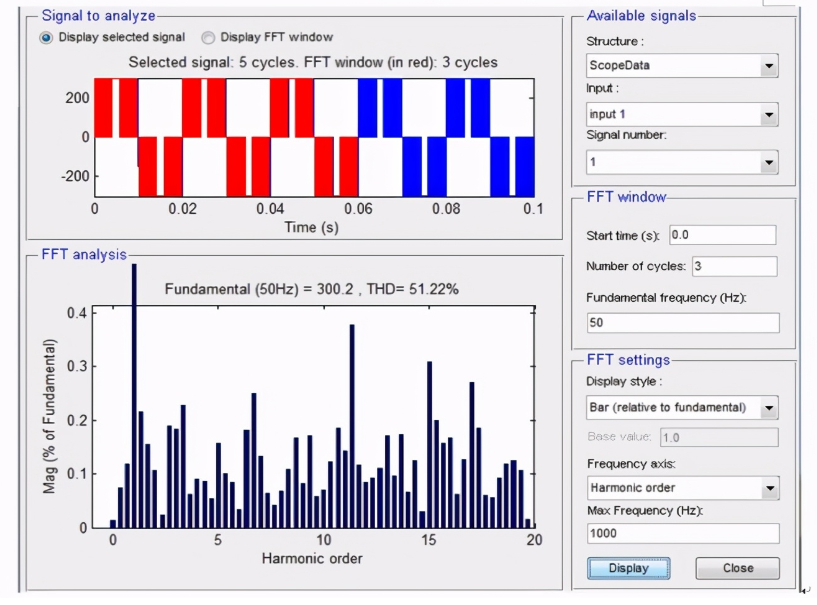Click the 'Signal to analyze' panel title

98,16
